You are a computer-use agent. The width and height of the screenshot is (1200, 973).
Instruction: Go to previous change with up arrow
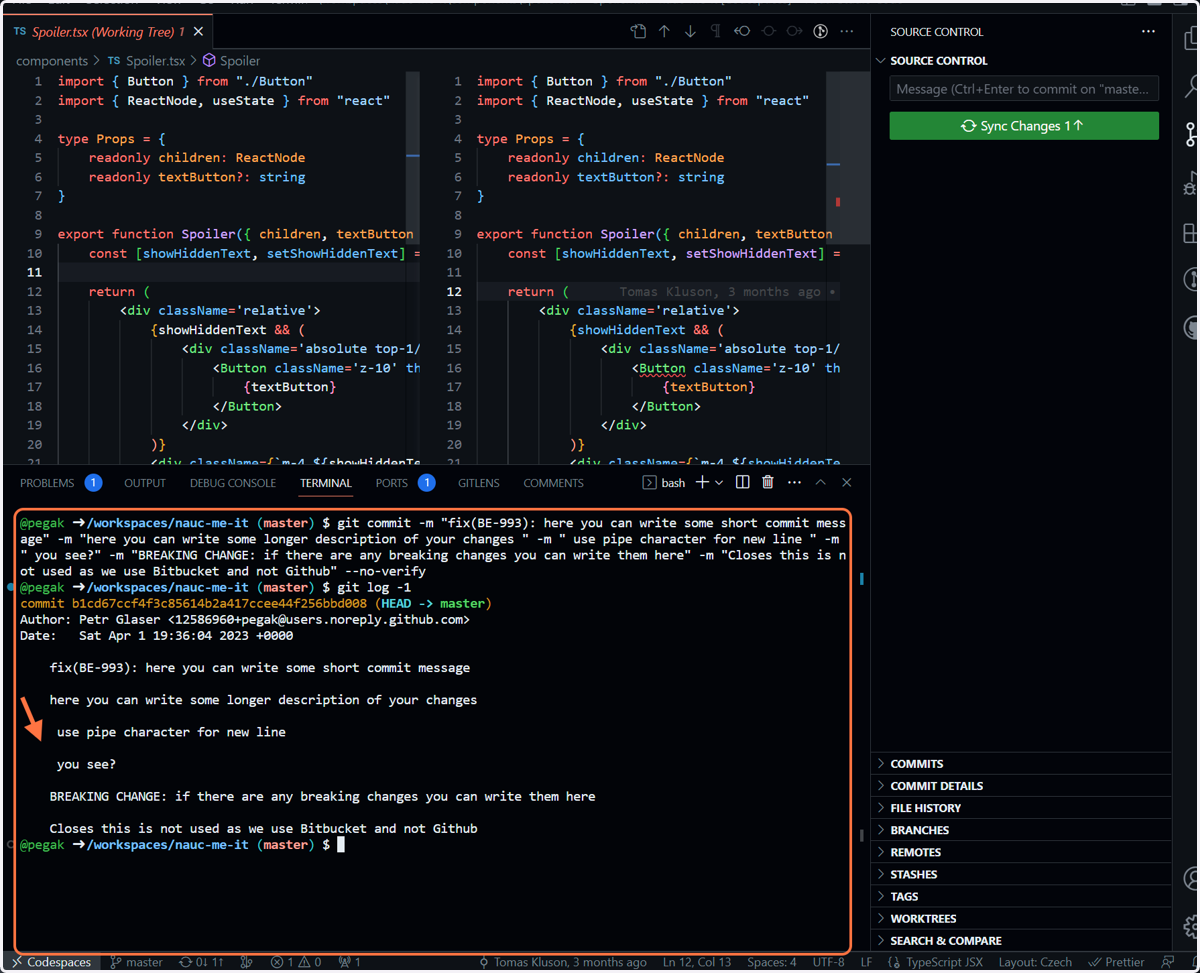tap(664, 32)
